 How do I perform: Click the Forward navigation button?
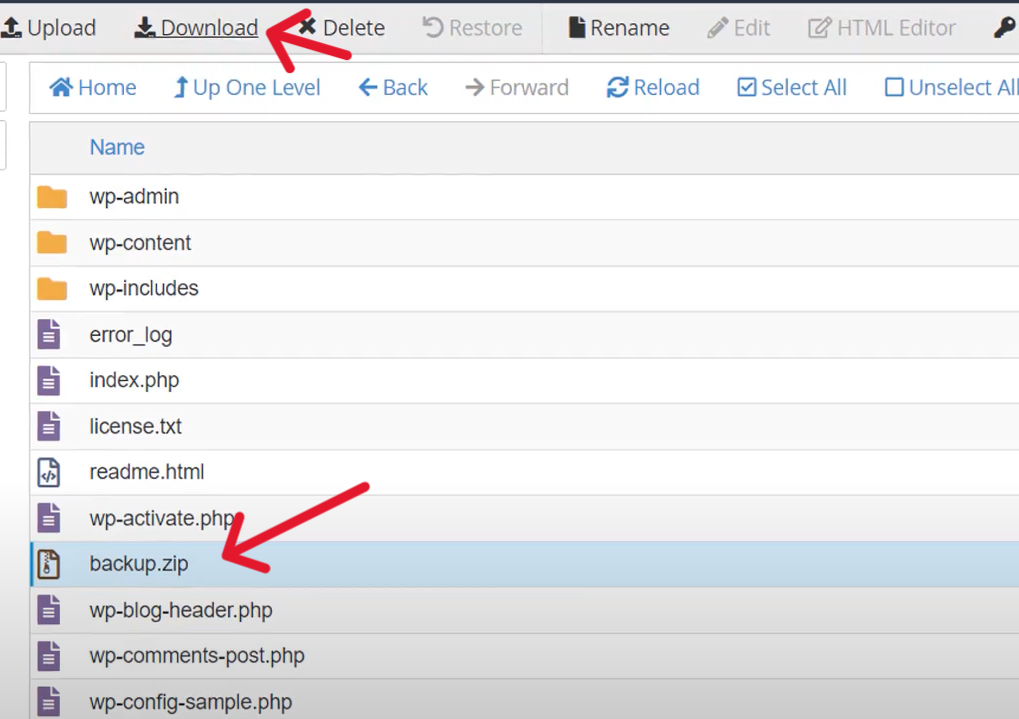pyautogui.click(x=517, y=88)
